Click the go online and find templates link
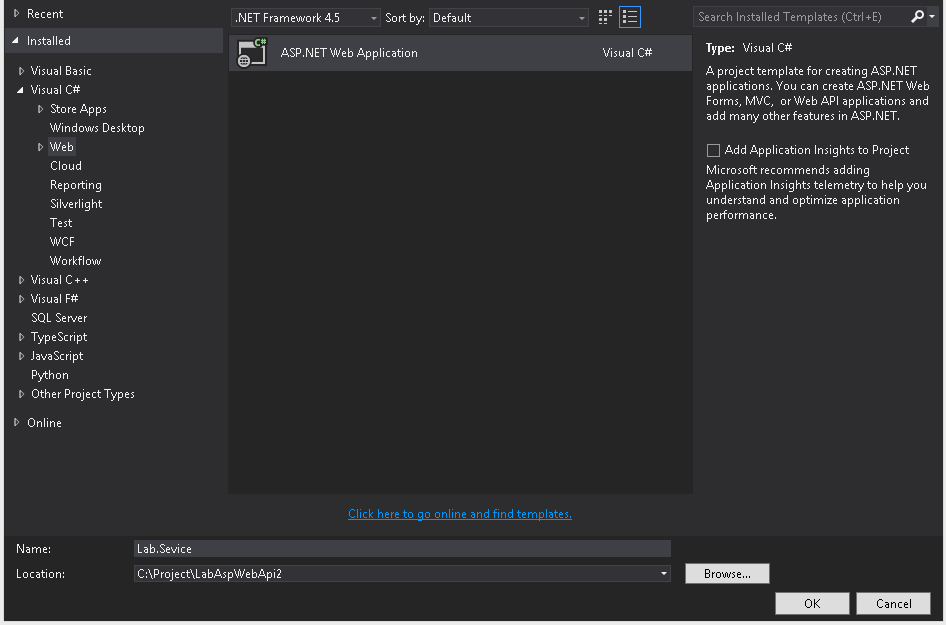Screen dimensions: 946x625 [x=460, y=514]
